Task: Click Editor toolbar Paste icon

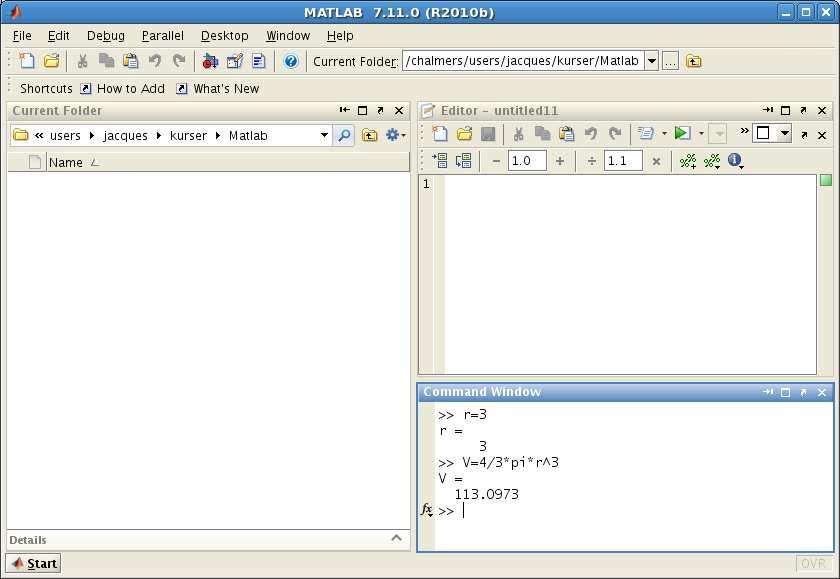Action: (566, 134)
